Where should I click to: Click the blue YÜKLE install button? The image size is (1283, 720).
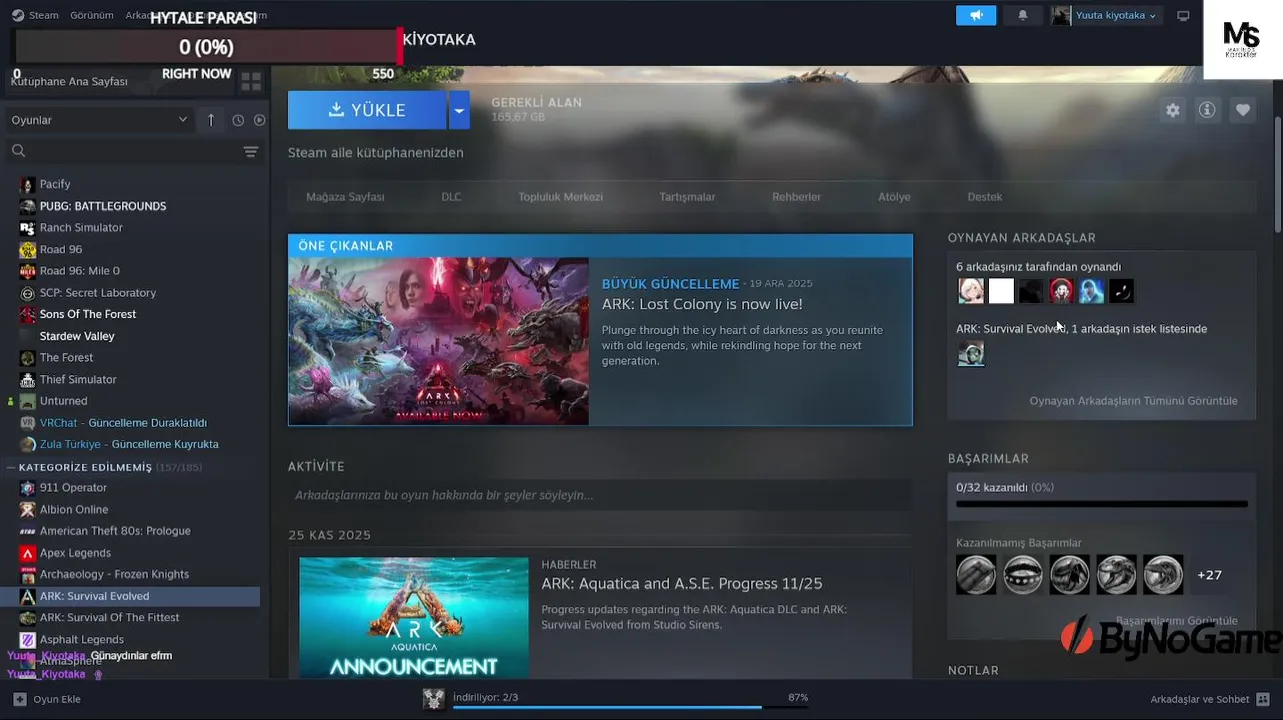point(367,110)
